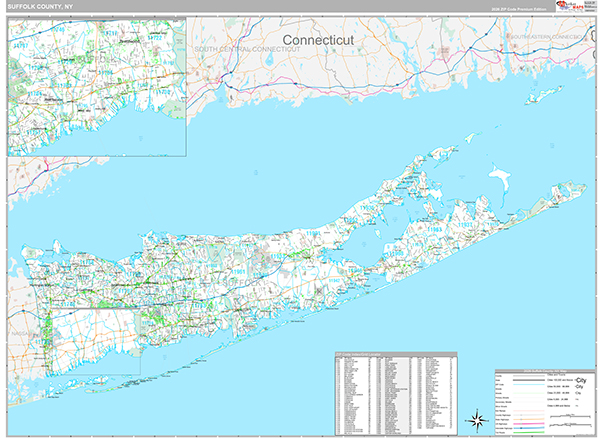Click the "SOUTH CENTRAL CONNECTICUT" region label

247,49
